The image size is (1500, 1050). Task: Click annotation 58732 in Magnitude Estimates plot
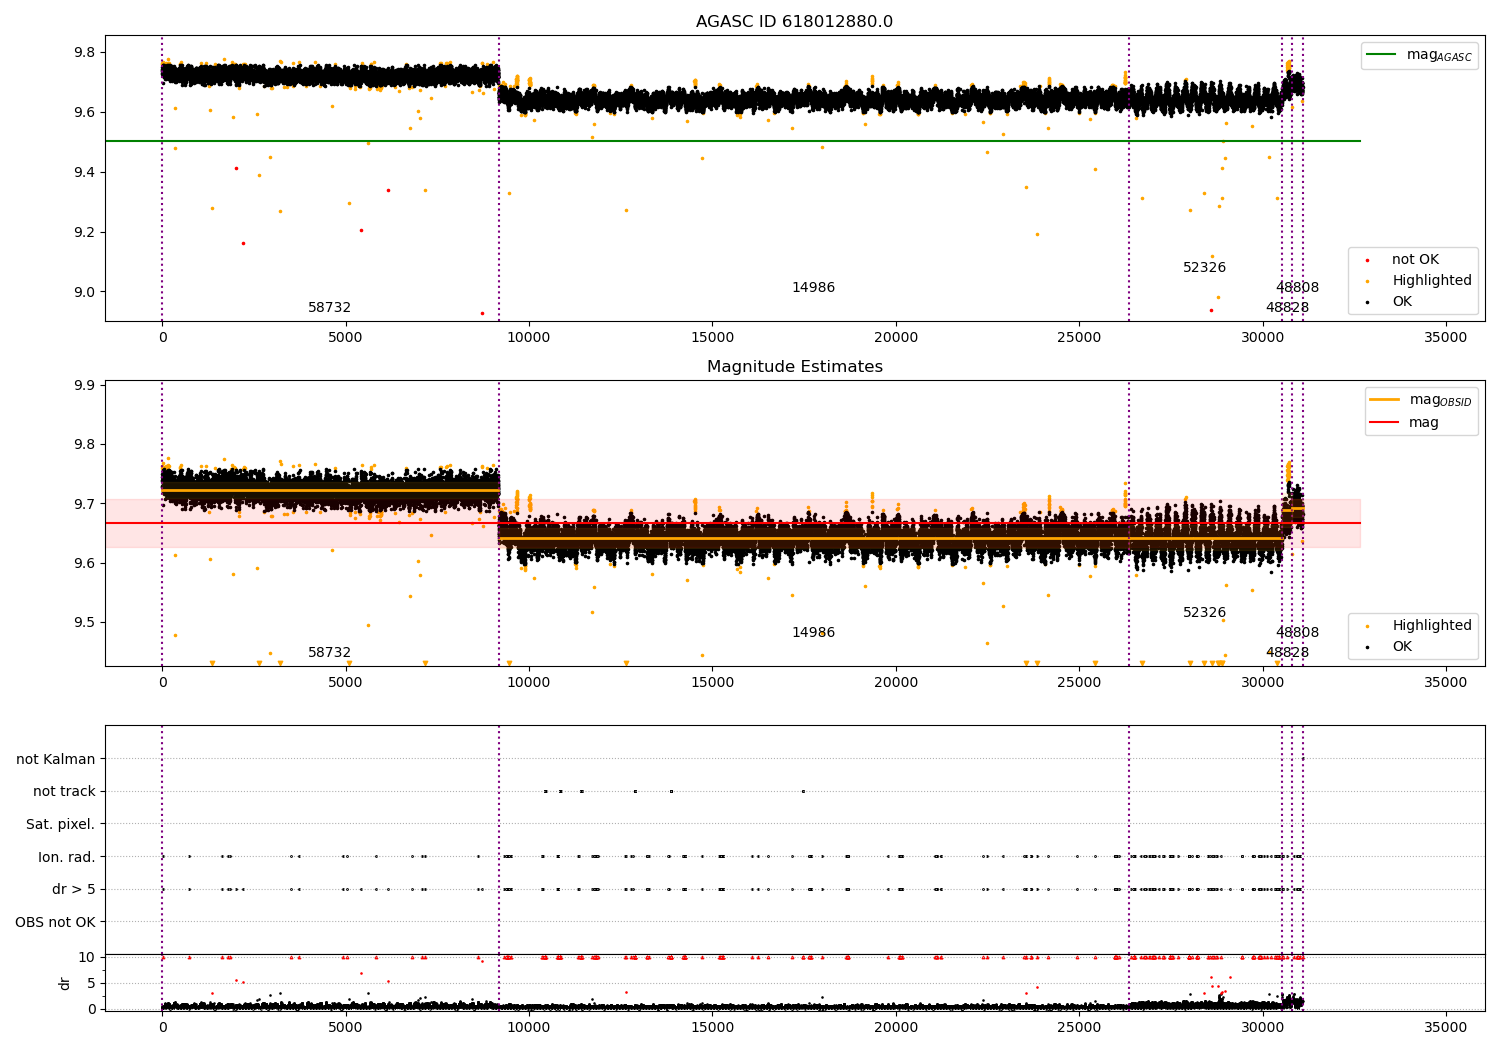[x=329, y=653]
